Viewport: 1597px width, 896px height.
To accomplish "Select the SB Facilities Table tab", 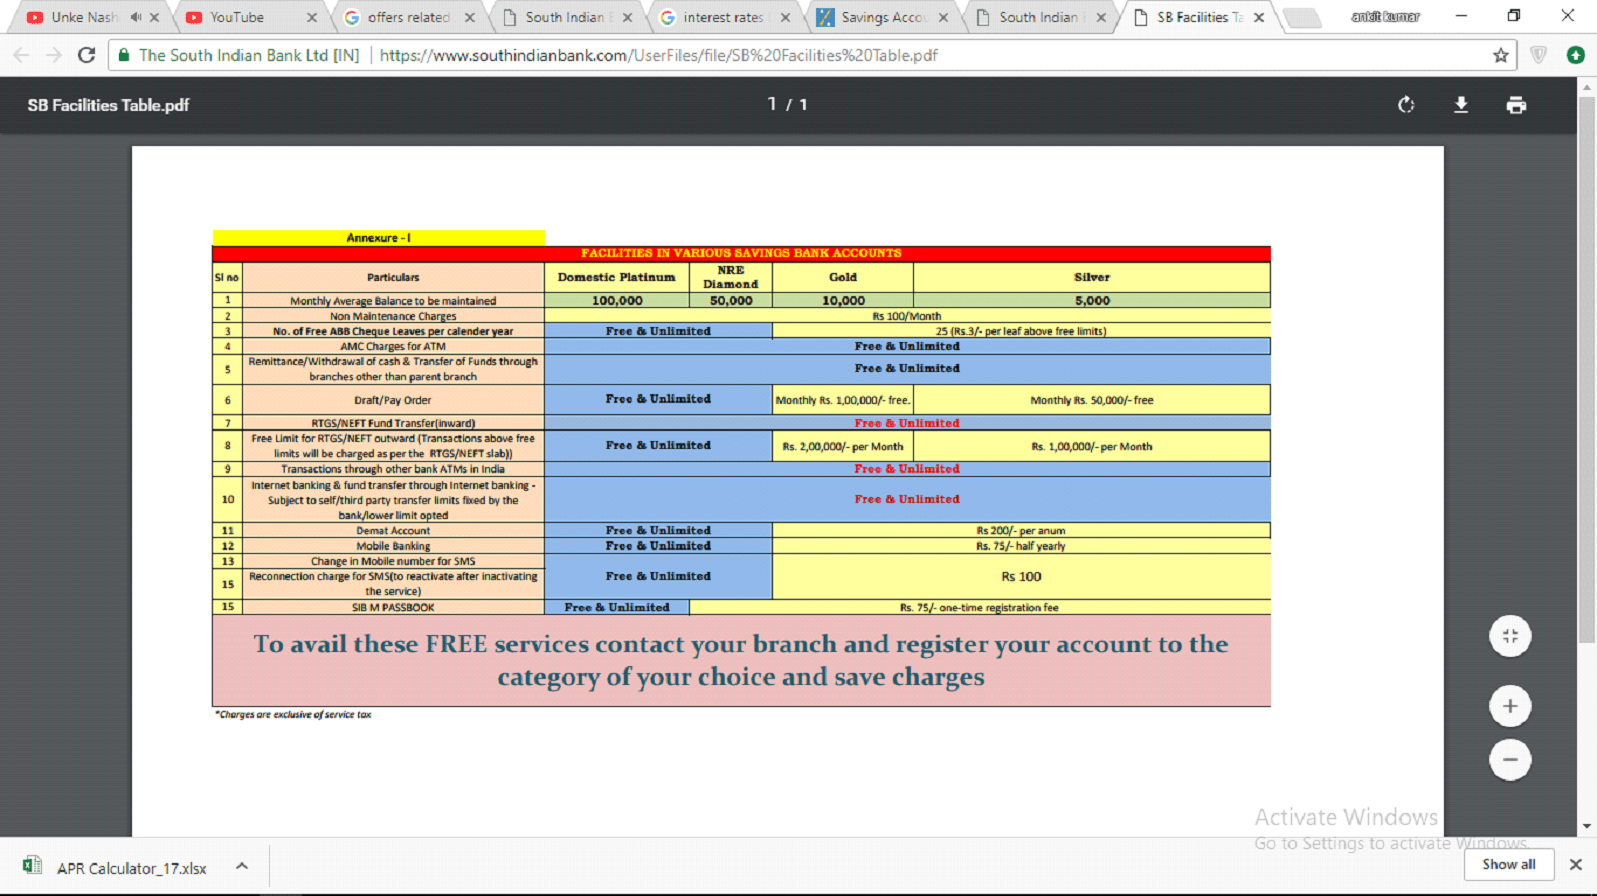I will click(1200, 17).
